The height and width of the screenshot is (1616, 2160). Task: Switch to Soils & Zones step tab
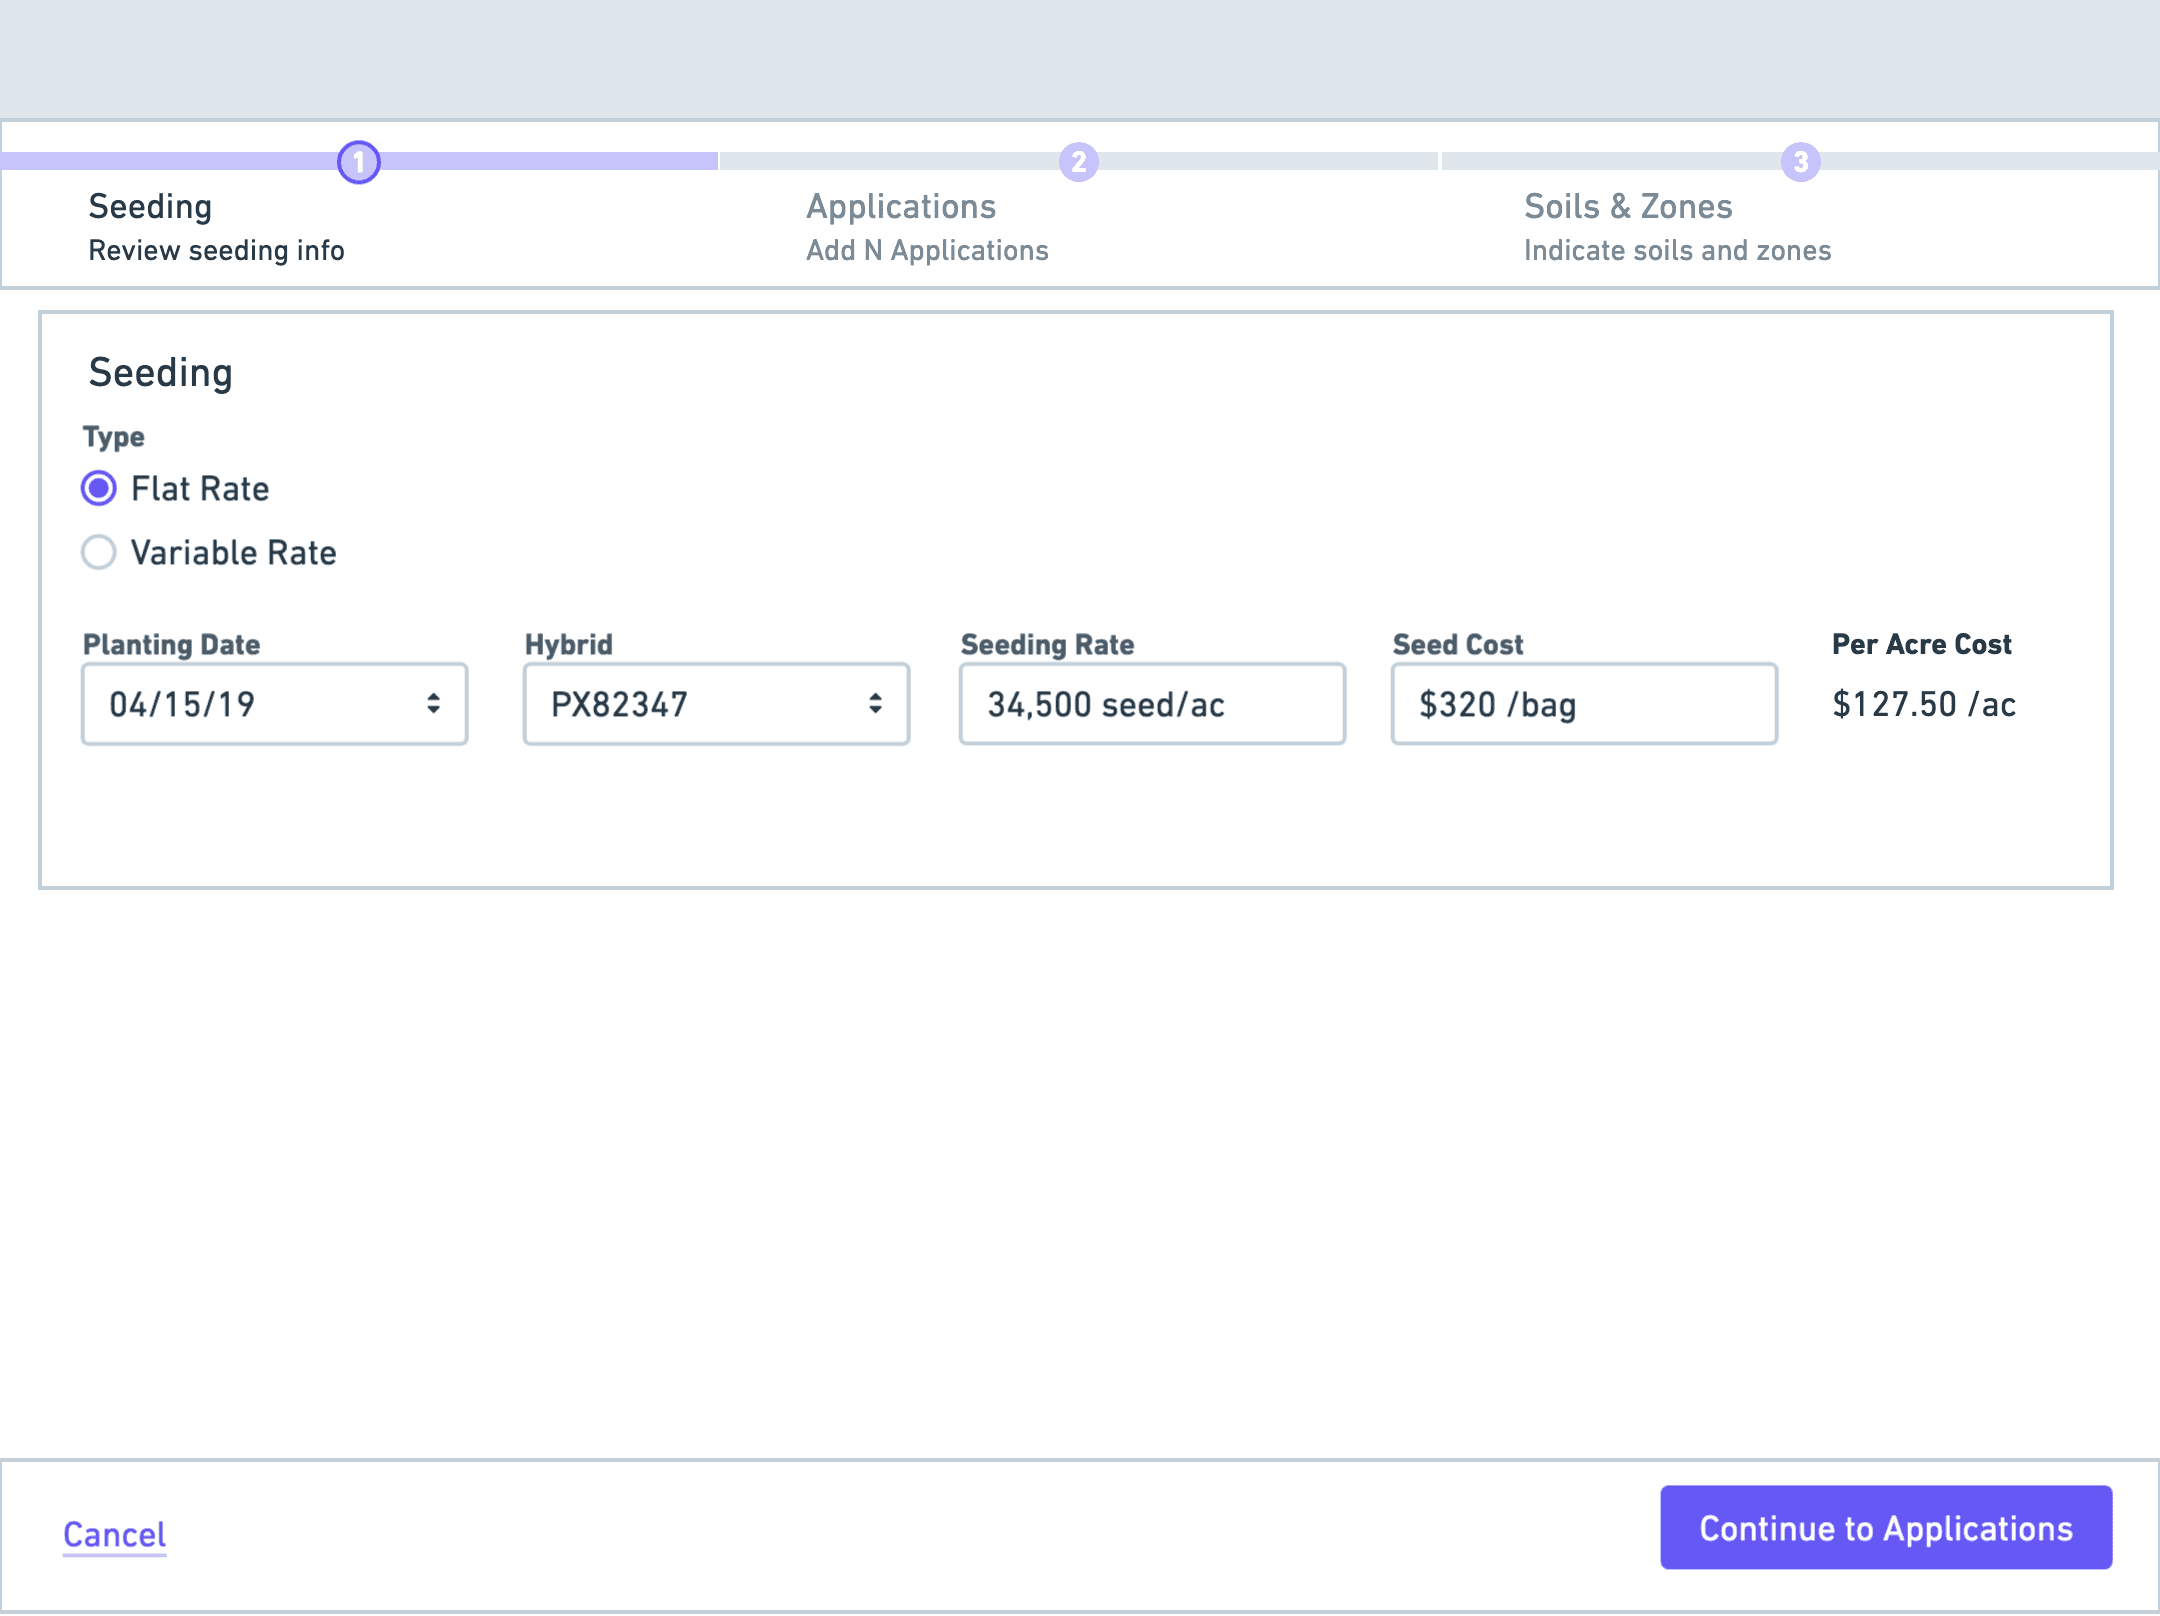tap(1628, 207)
